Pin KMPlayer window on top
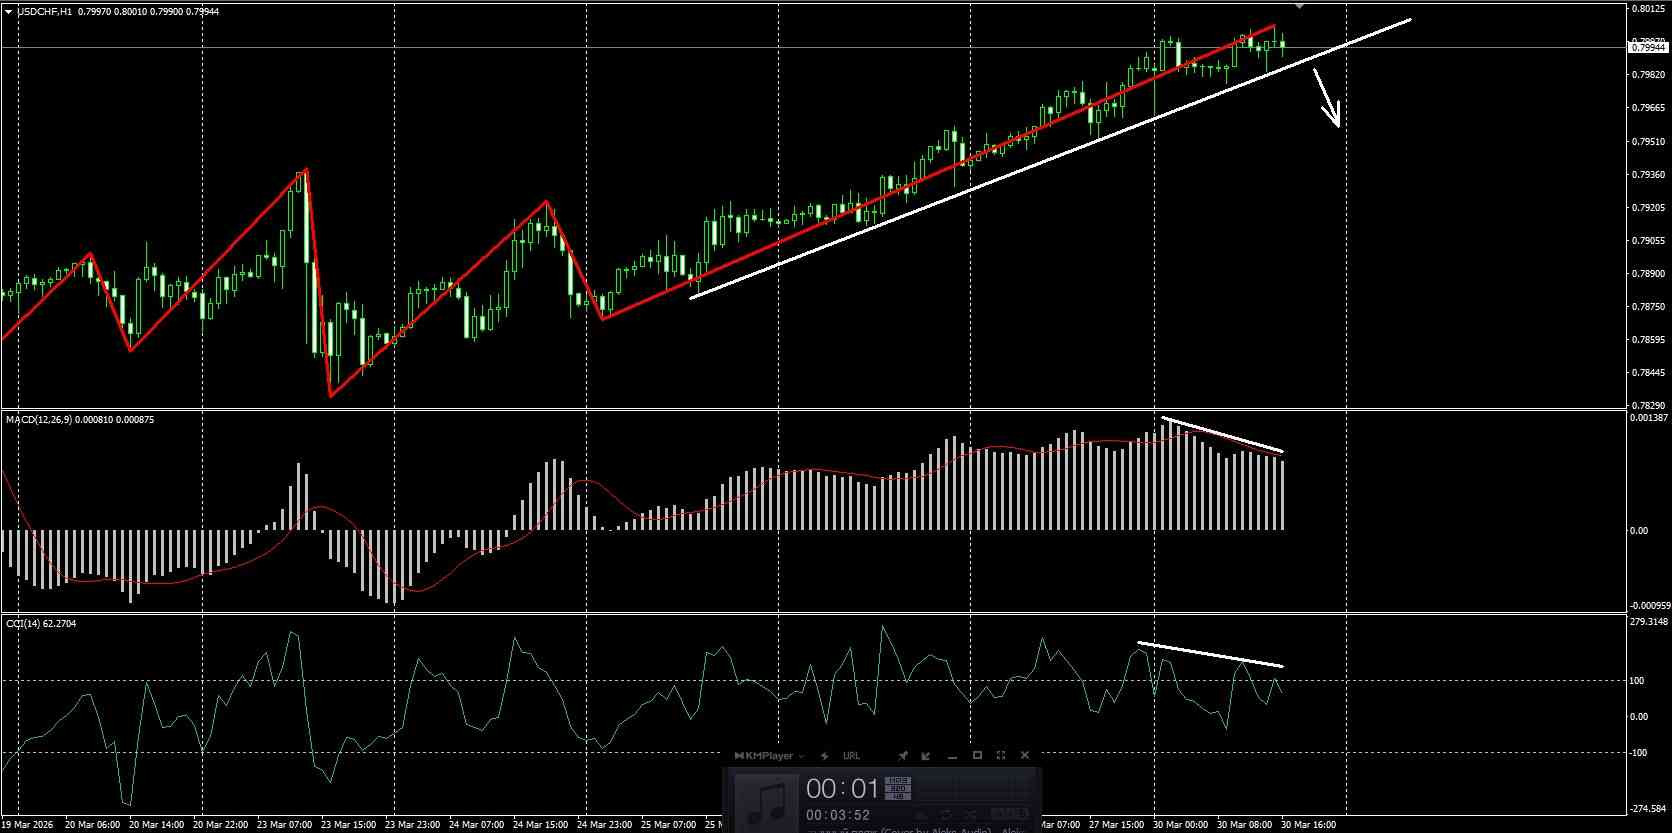Image resolution: width=1672 pixels, height=833 pixels. 902,756
